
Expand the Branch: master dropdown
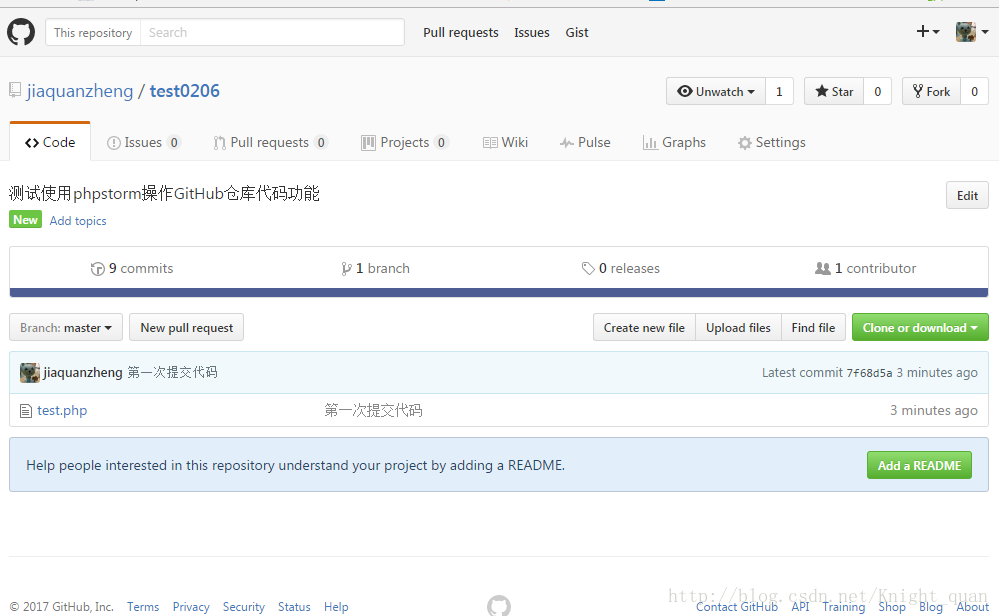(x=66, y=327)
